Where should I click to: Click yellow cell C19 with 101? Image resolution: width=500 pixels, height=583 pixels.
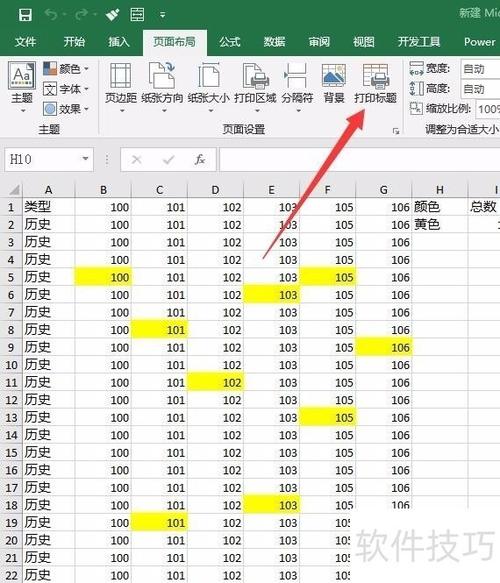coord(159,523)
